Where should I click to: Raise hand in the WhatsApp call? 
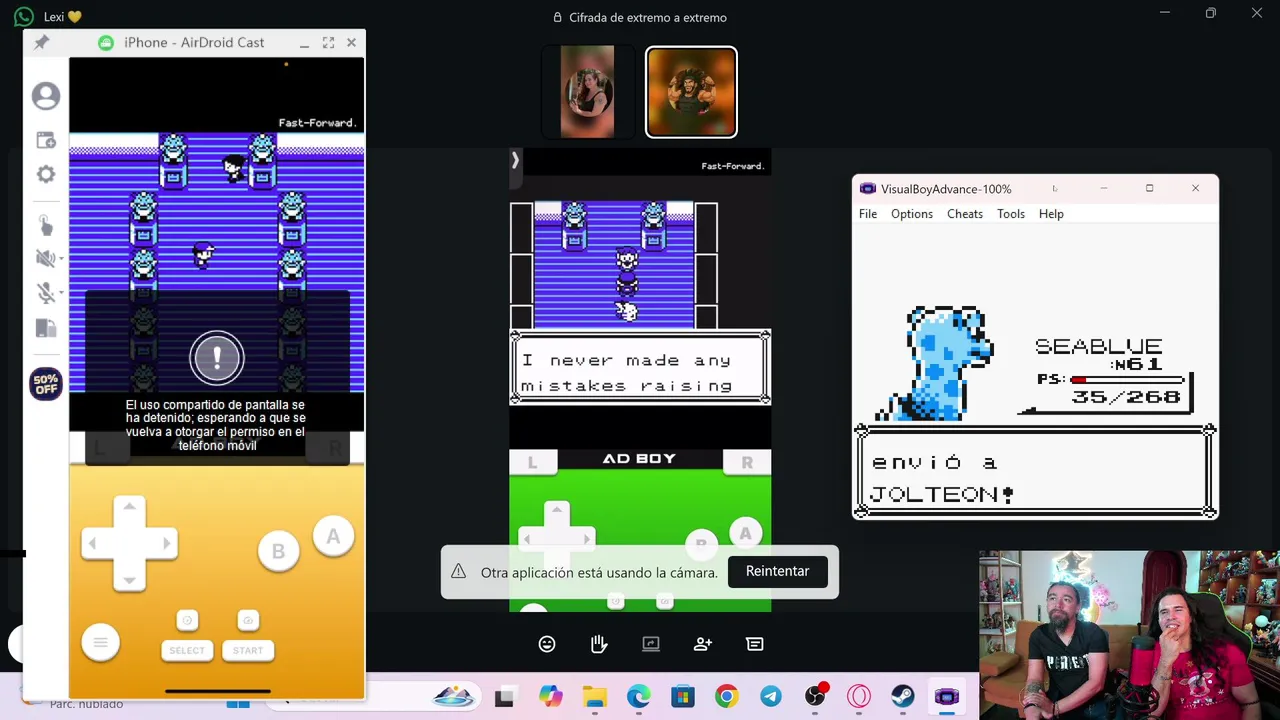[599, 644]
